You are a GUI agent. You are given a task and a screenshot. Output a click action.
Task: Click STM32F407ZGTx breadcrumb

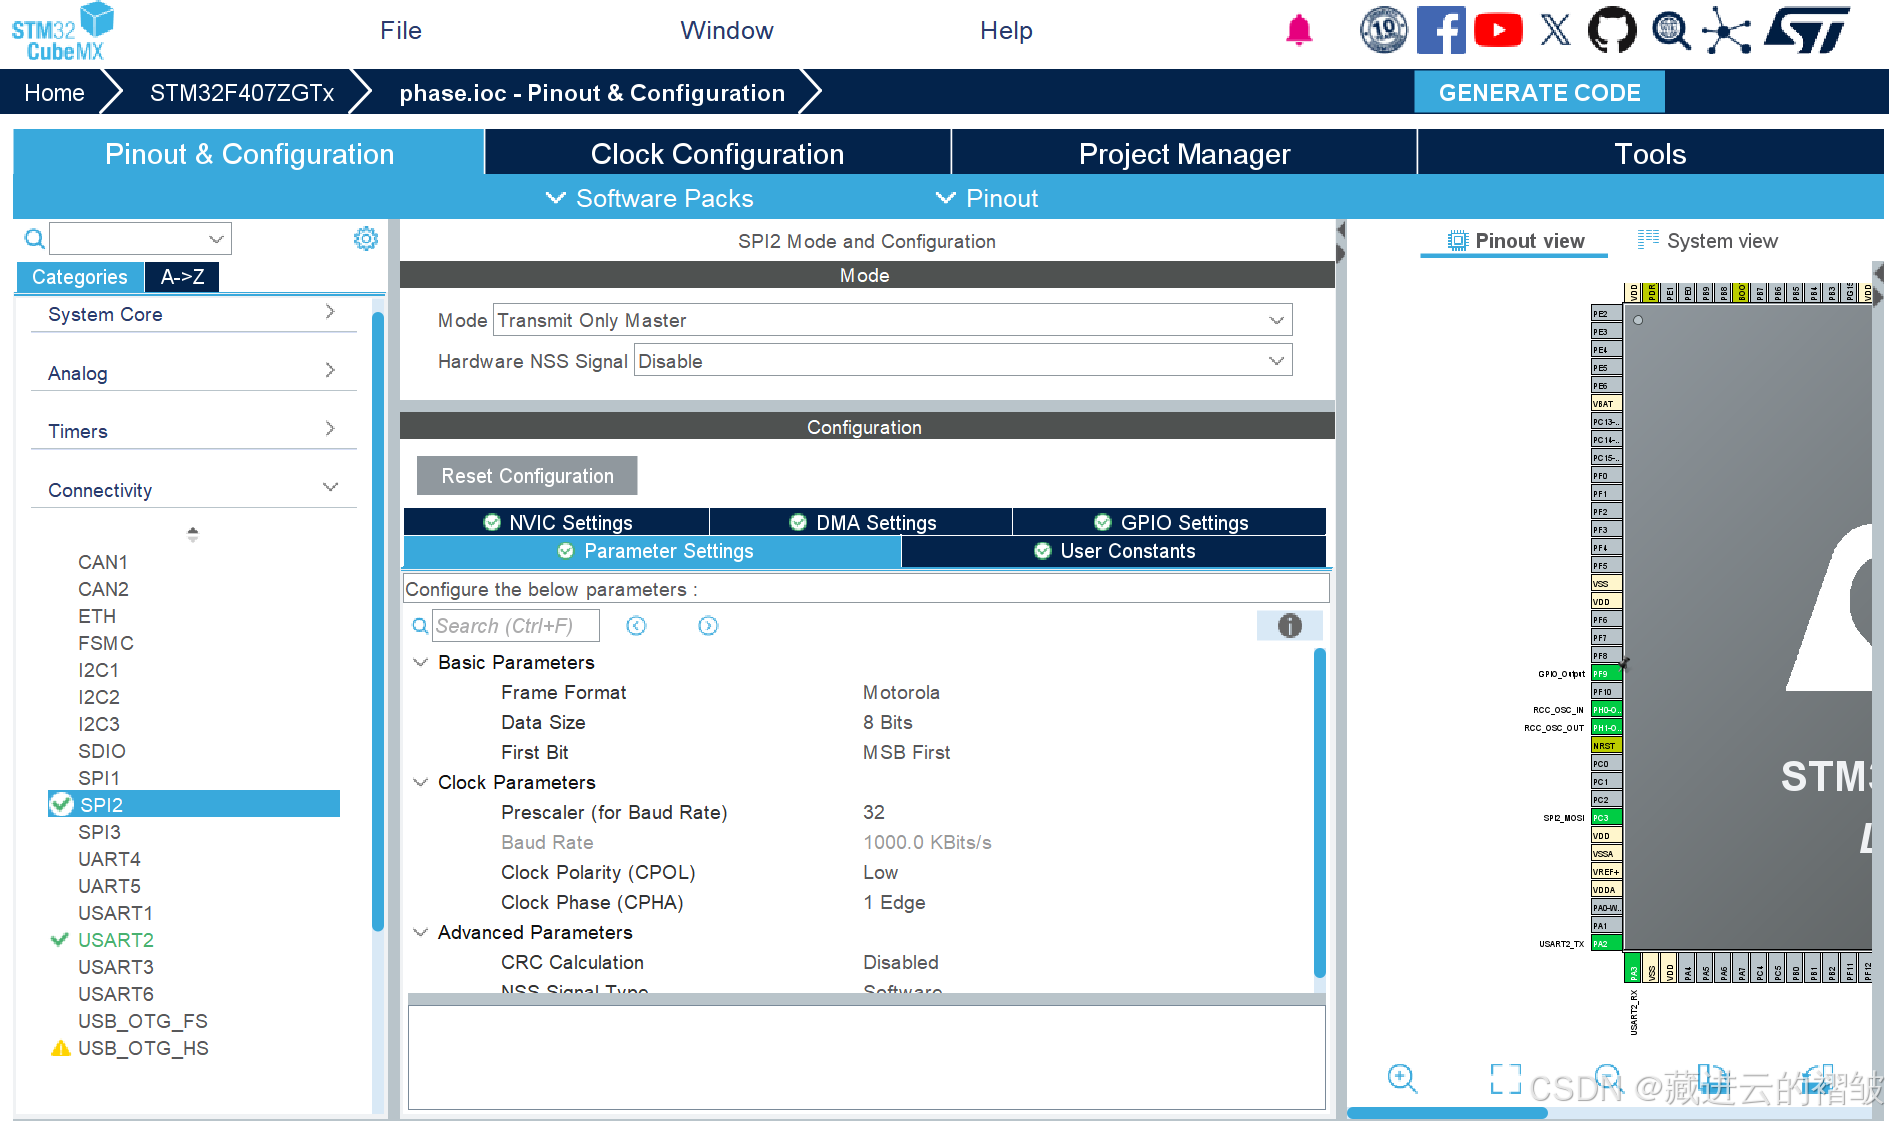(x=242, y=93)
